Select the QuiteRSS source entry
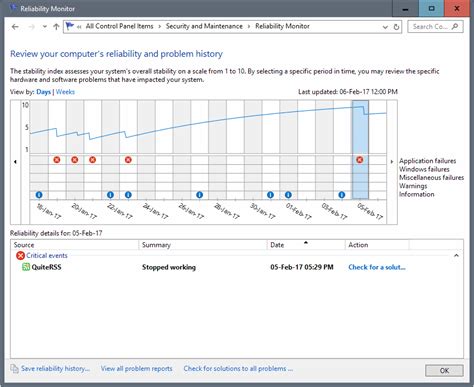 pyautogui.click(x=46, y=267)
